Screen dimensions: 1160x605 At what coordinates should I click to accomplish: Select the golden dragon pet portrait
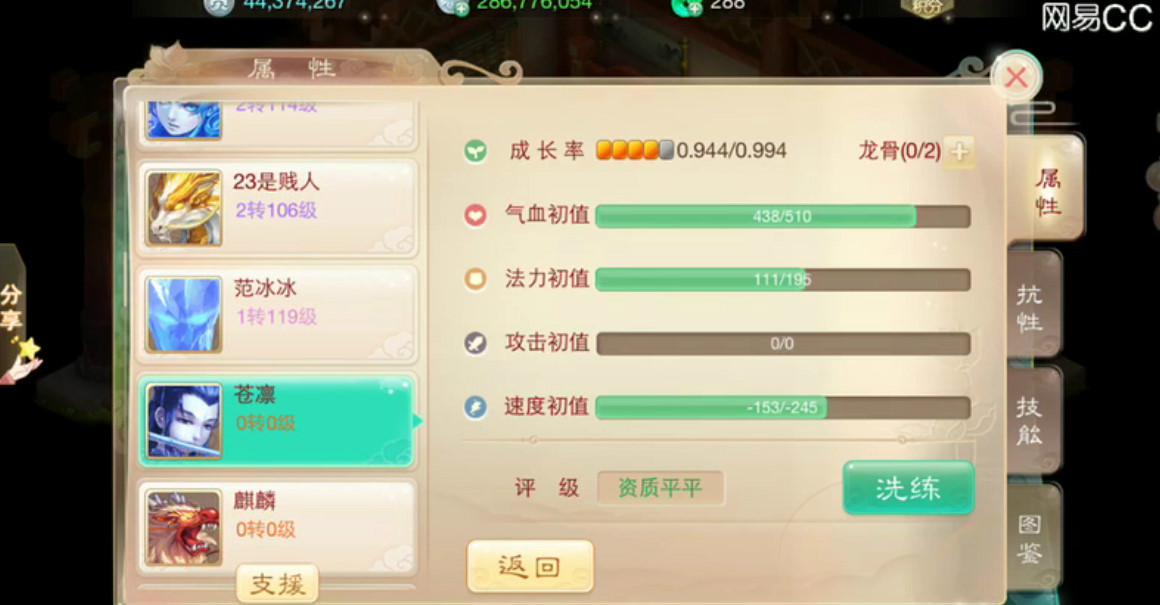click(183, 208)
